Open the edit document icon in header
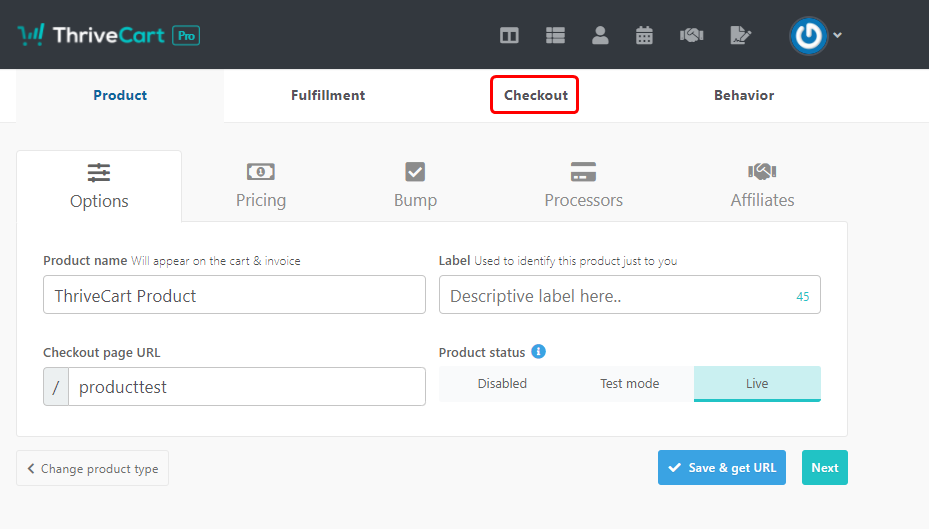The height and width of the screenshot is (529, 929). coord(740,36)
